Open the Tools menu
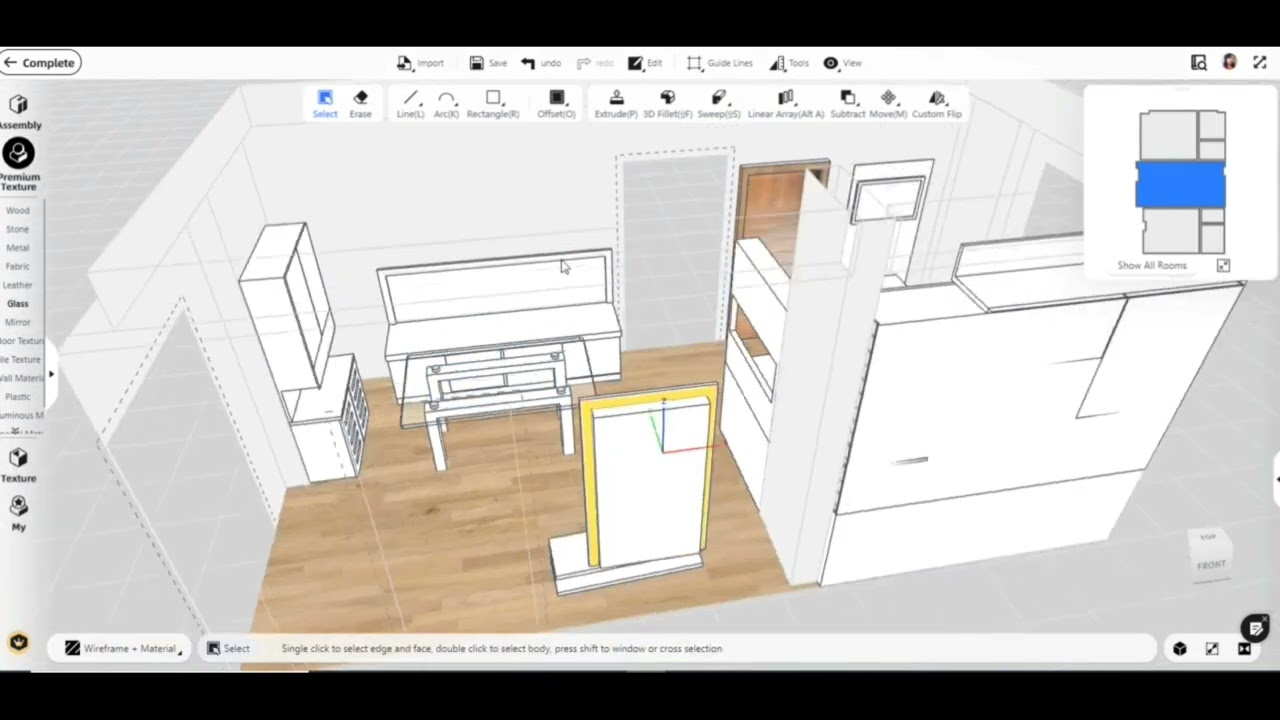This screenshot has width=1280, height=720. (789, 63)
